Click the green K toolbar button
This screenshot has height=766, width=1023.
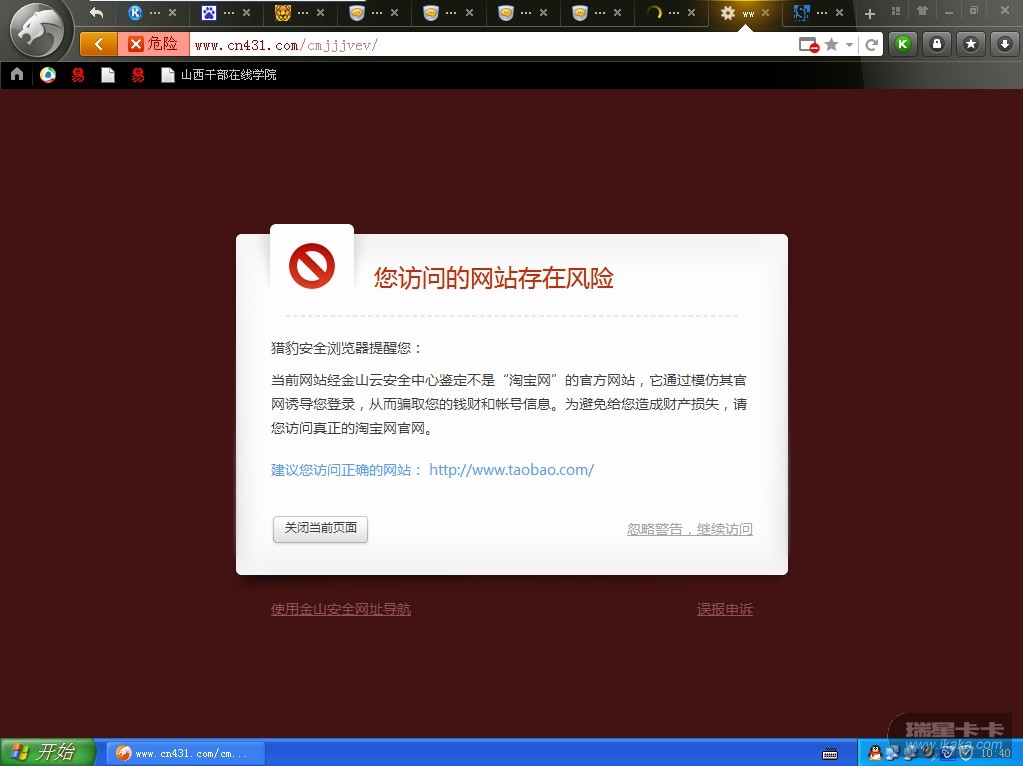pyautogui.click(x=903, y=44)
